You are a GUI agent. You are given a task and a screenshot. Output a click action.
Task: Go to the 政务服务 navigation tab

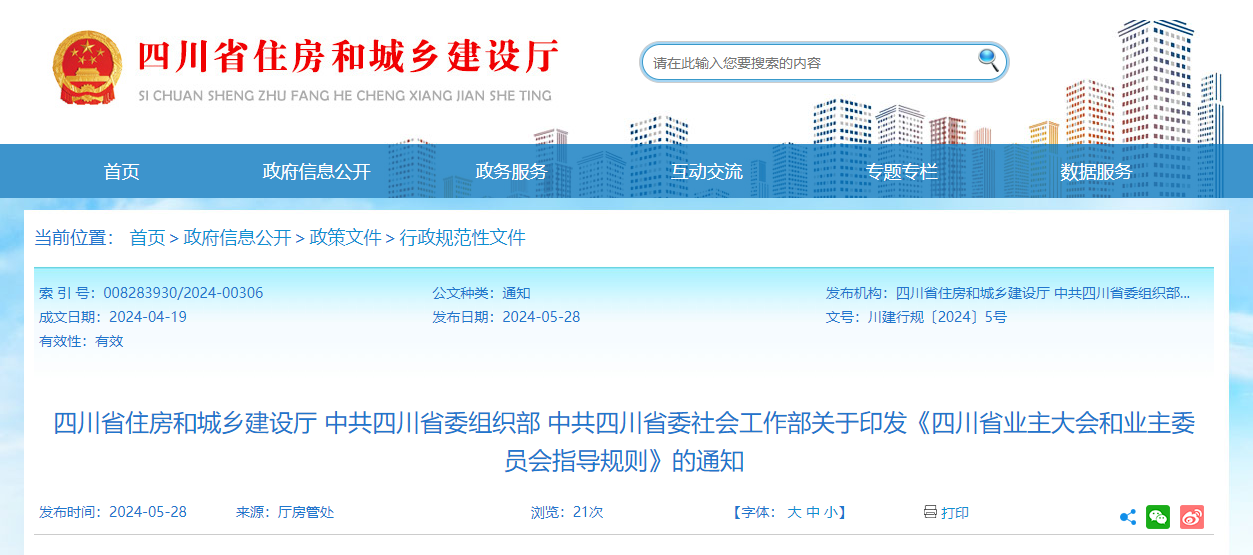coord(511,172)
